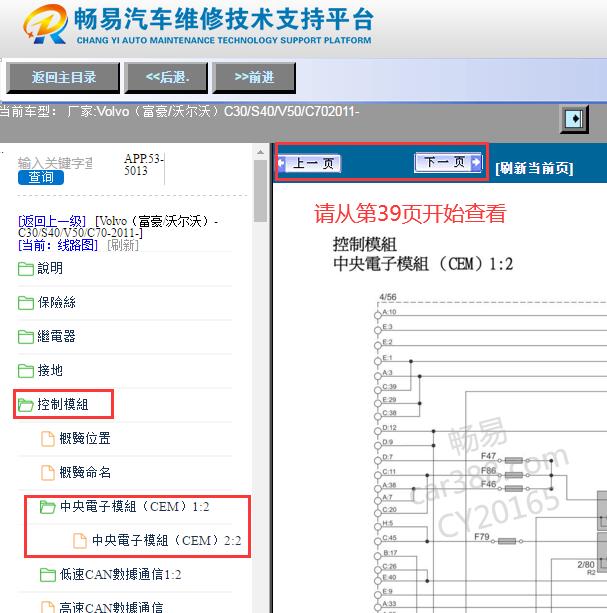This screenshot has height=613, width=607.
Task: Click red notice 请从第39页开始查看
Action: pos(410,213)
